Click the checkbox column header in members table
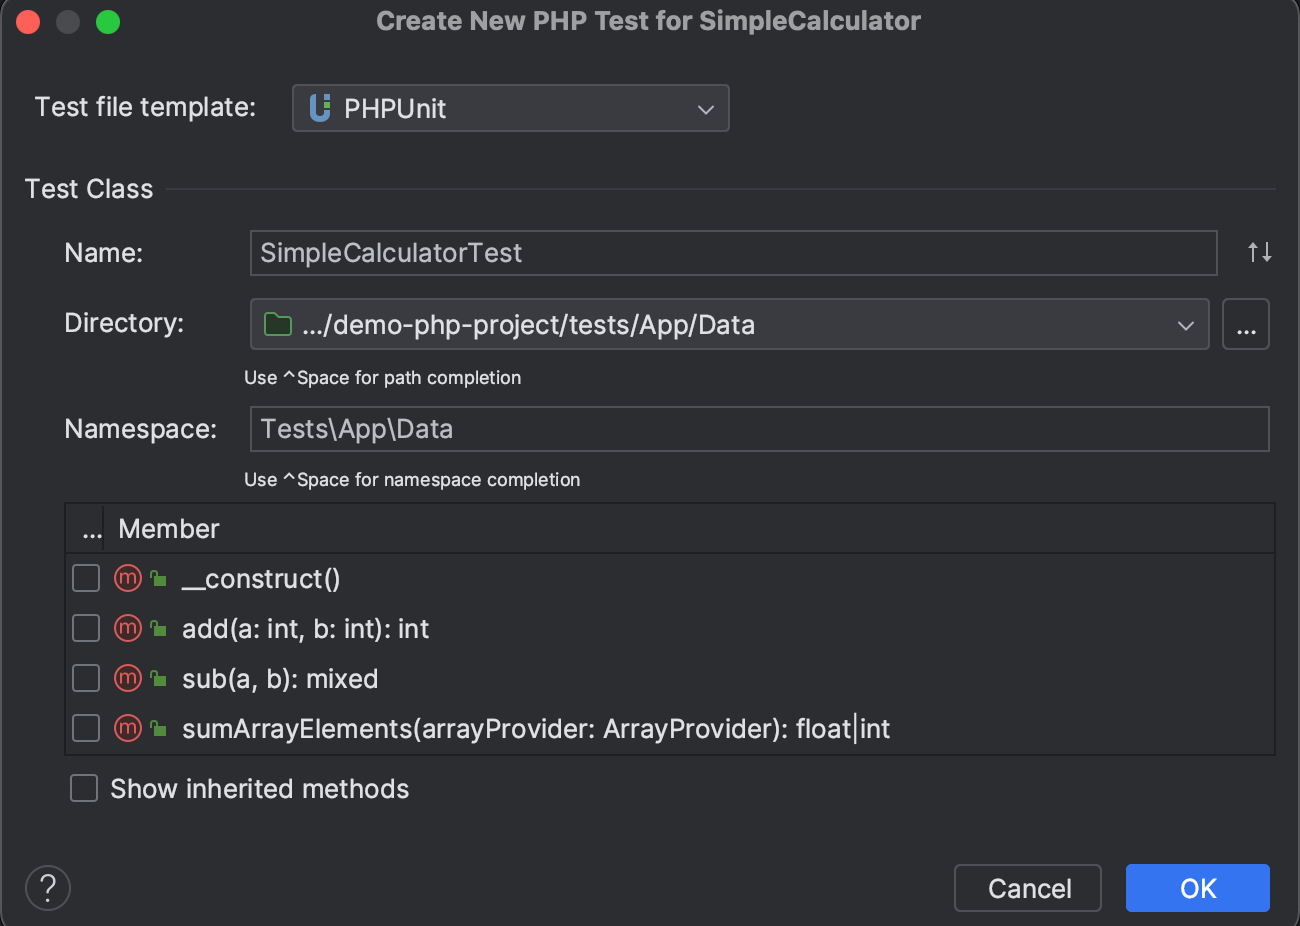 91,528
